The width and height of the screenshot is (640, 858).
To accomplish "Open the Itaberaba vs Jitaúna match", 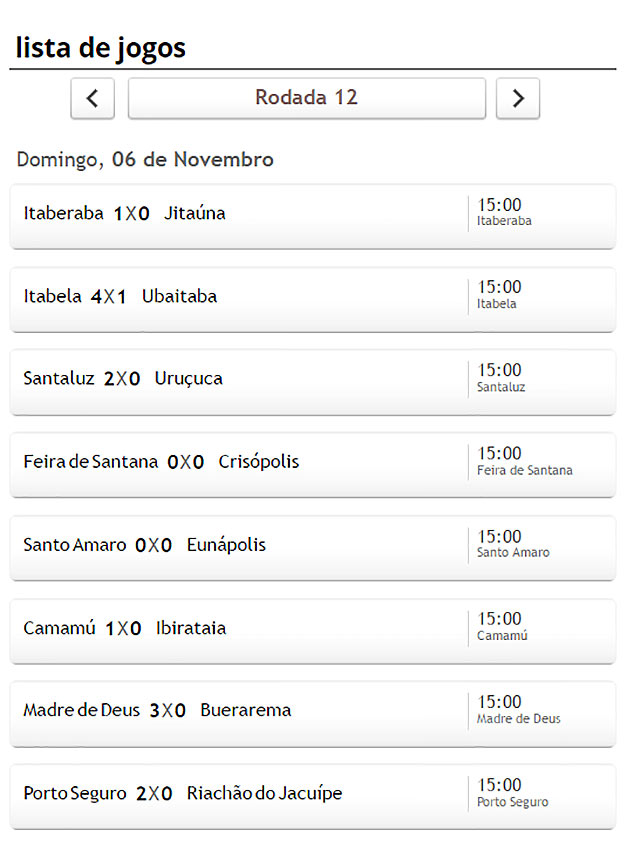I will (x=313, y=217).
